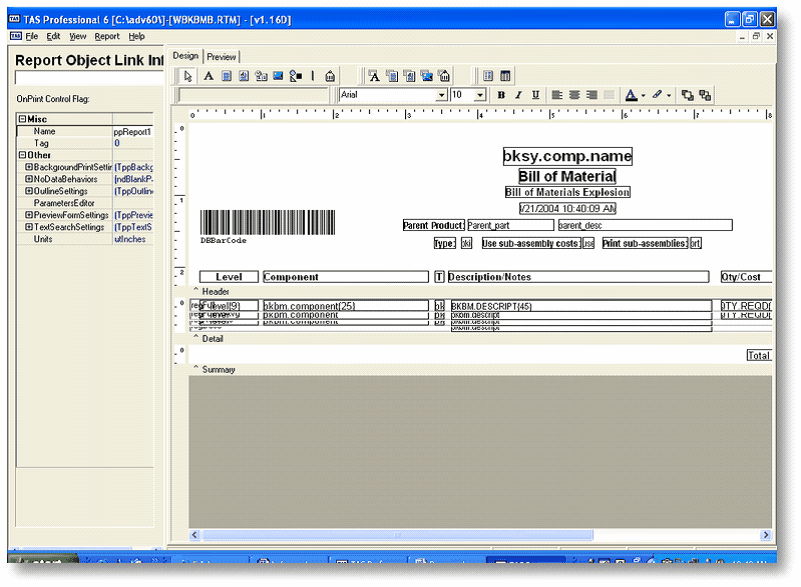801x587 pixels.
Task: Switch to the Preview tab
Action: (x=221, y=57)
